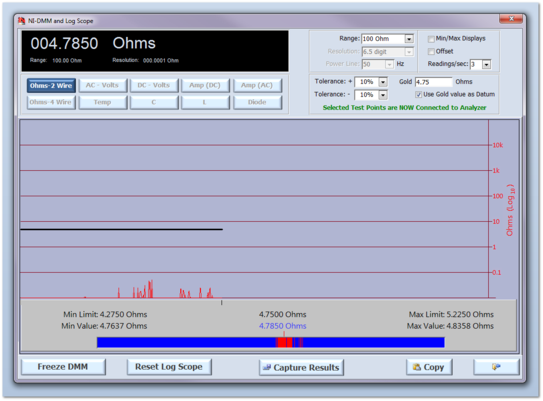The image size is (543, 401).
Task: Select Diode measurement mode
Action: [x=257, y=102]
